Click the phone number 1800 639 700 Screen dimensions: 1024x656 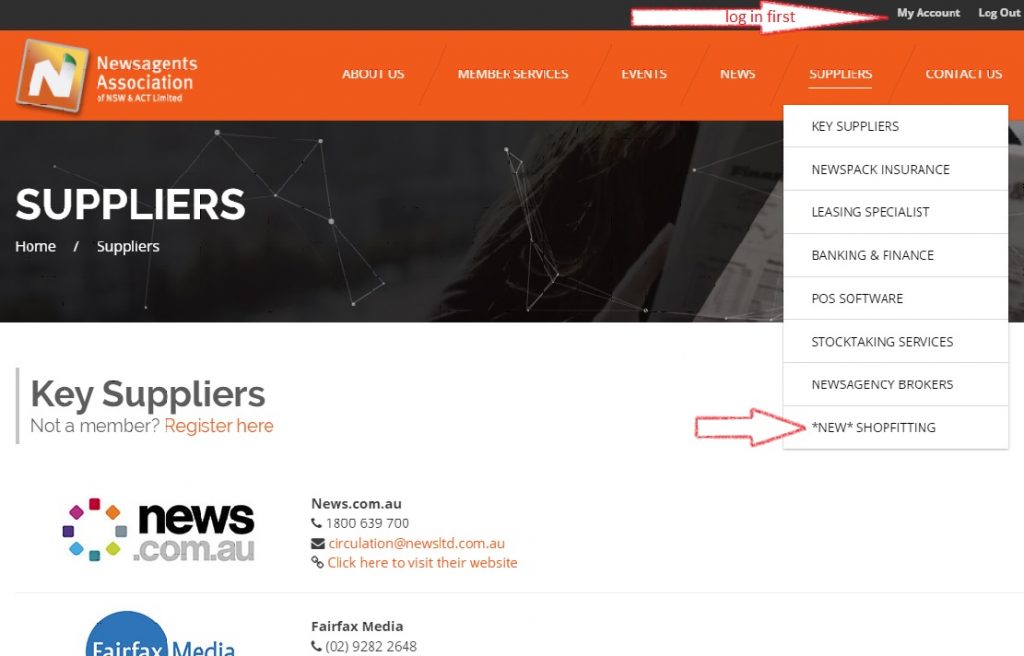(367, 523)
